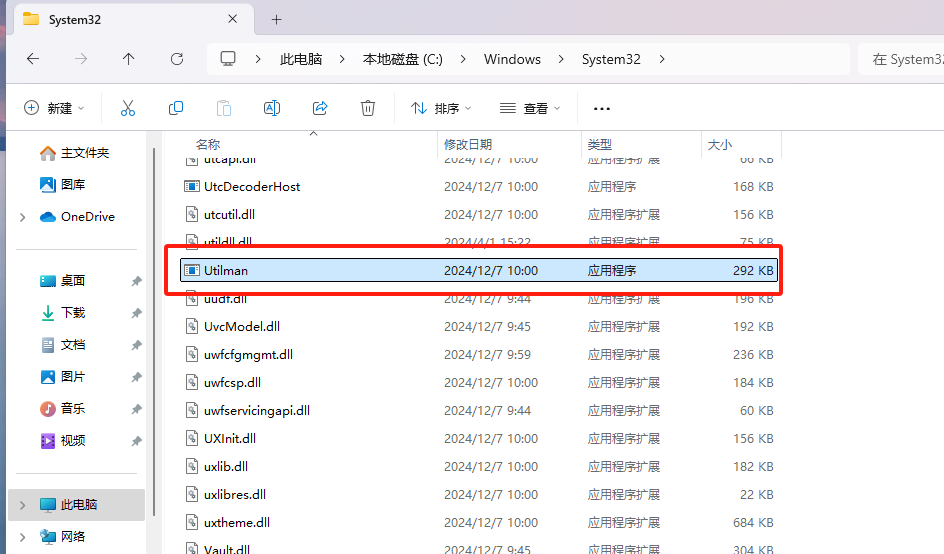Open the 查看 view dropdown
This screenshot has width=944, height=554.
click(530, 108)
